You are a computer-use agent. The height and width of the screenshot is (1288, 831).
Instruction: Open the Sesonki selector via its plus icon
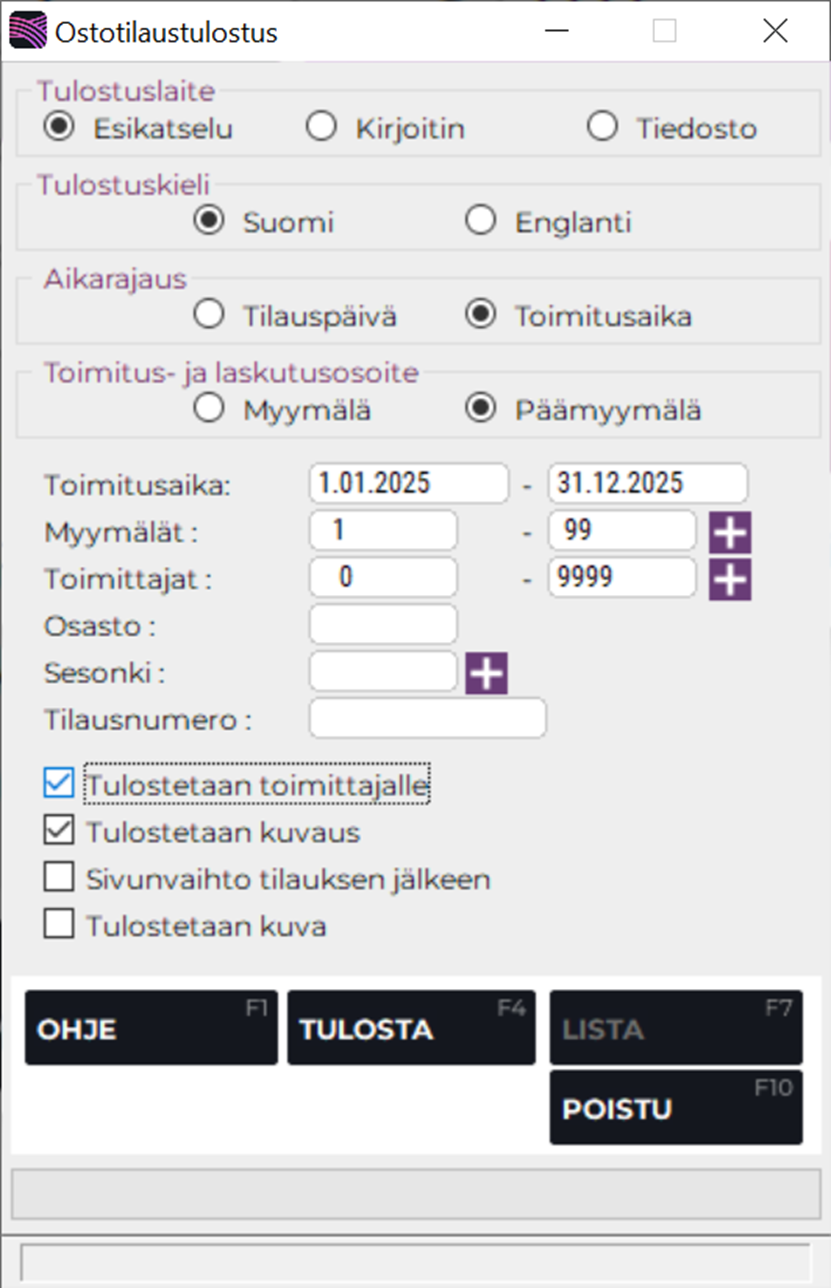click(485, 671)
